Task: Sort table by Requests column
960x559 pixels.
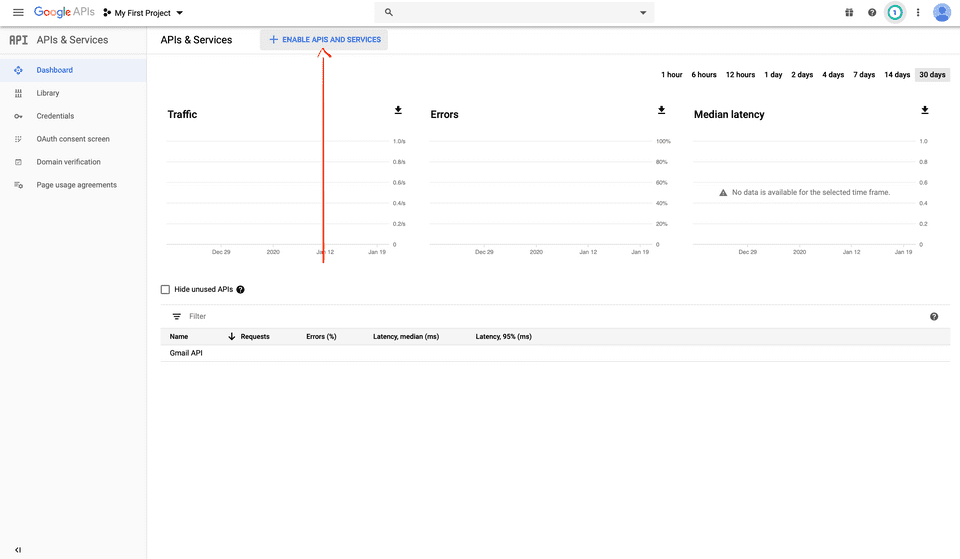Action: click(255, 337)
